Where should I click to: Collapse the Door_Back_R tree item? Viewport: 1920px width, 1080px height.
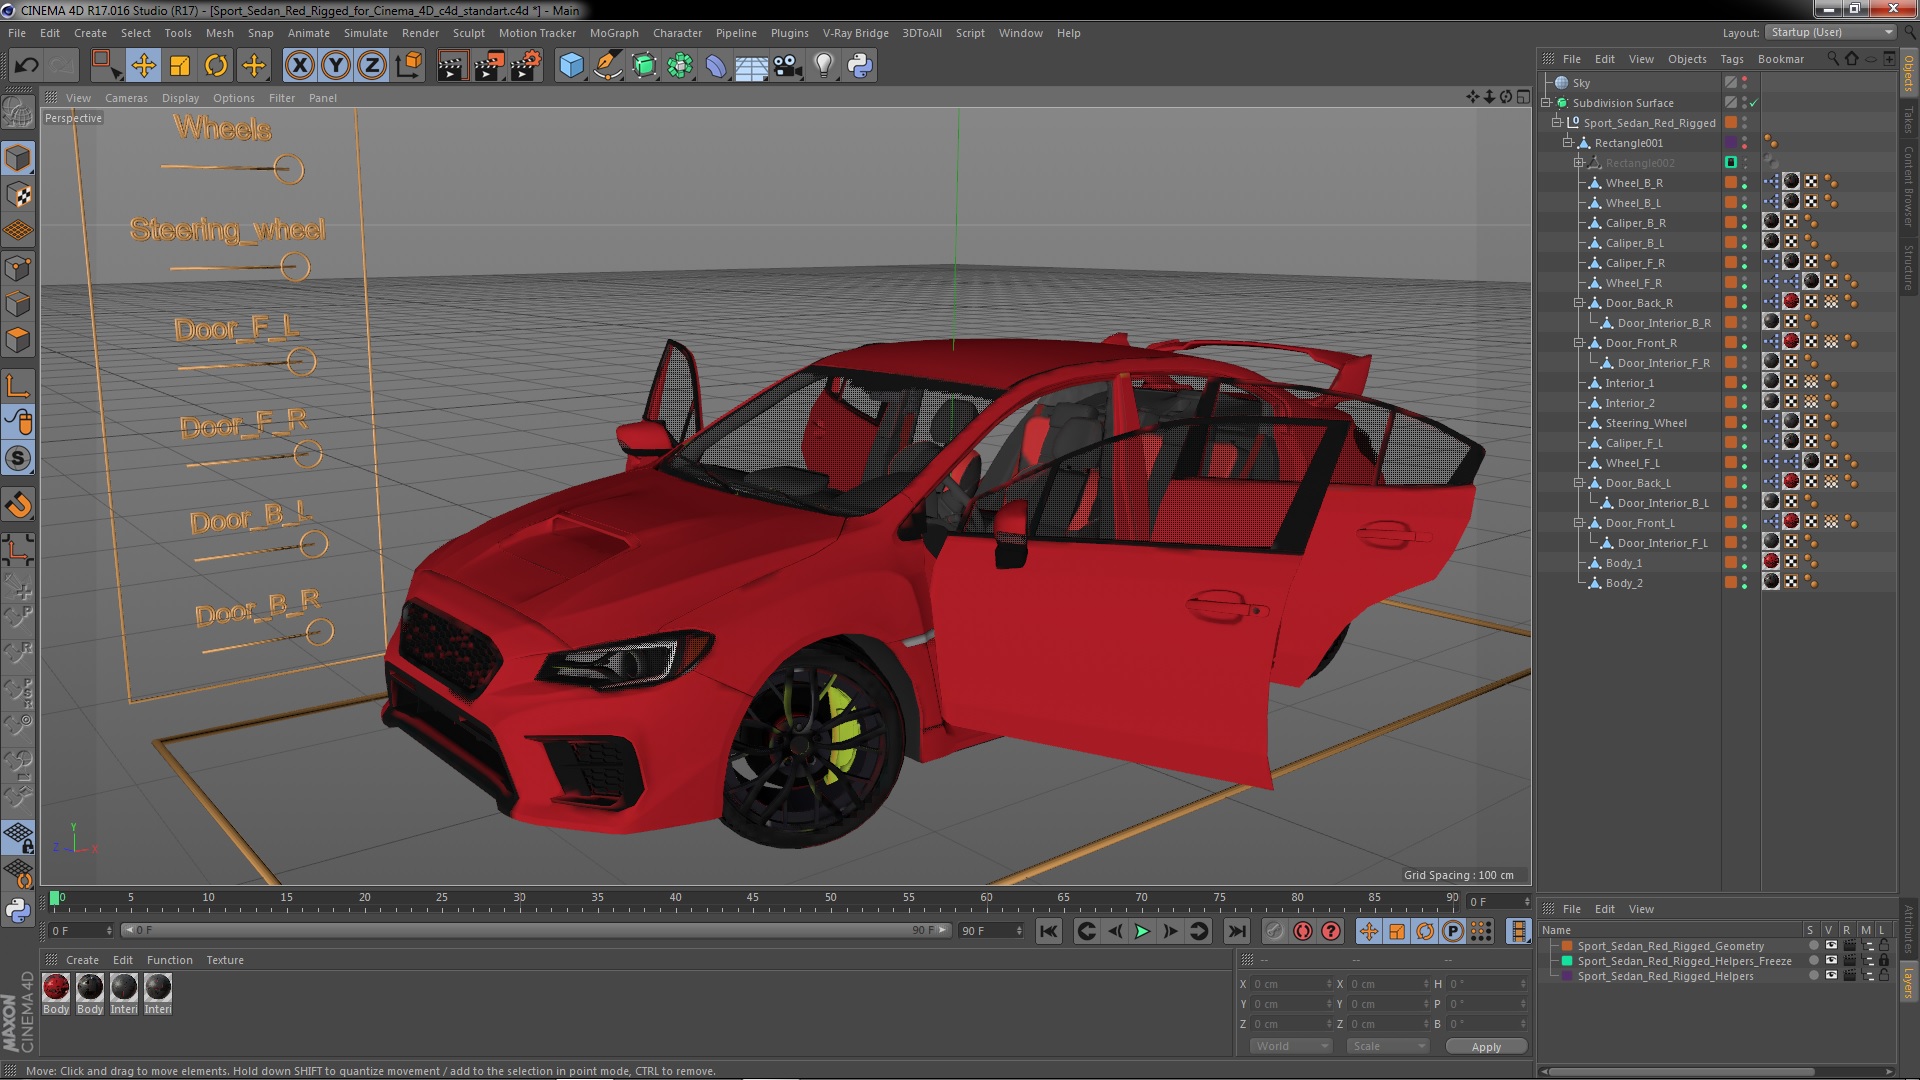tap(1579, 302)
